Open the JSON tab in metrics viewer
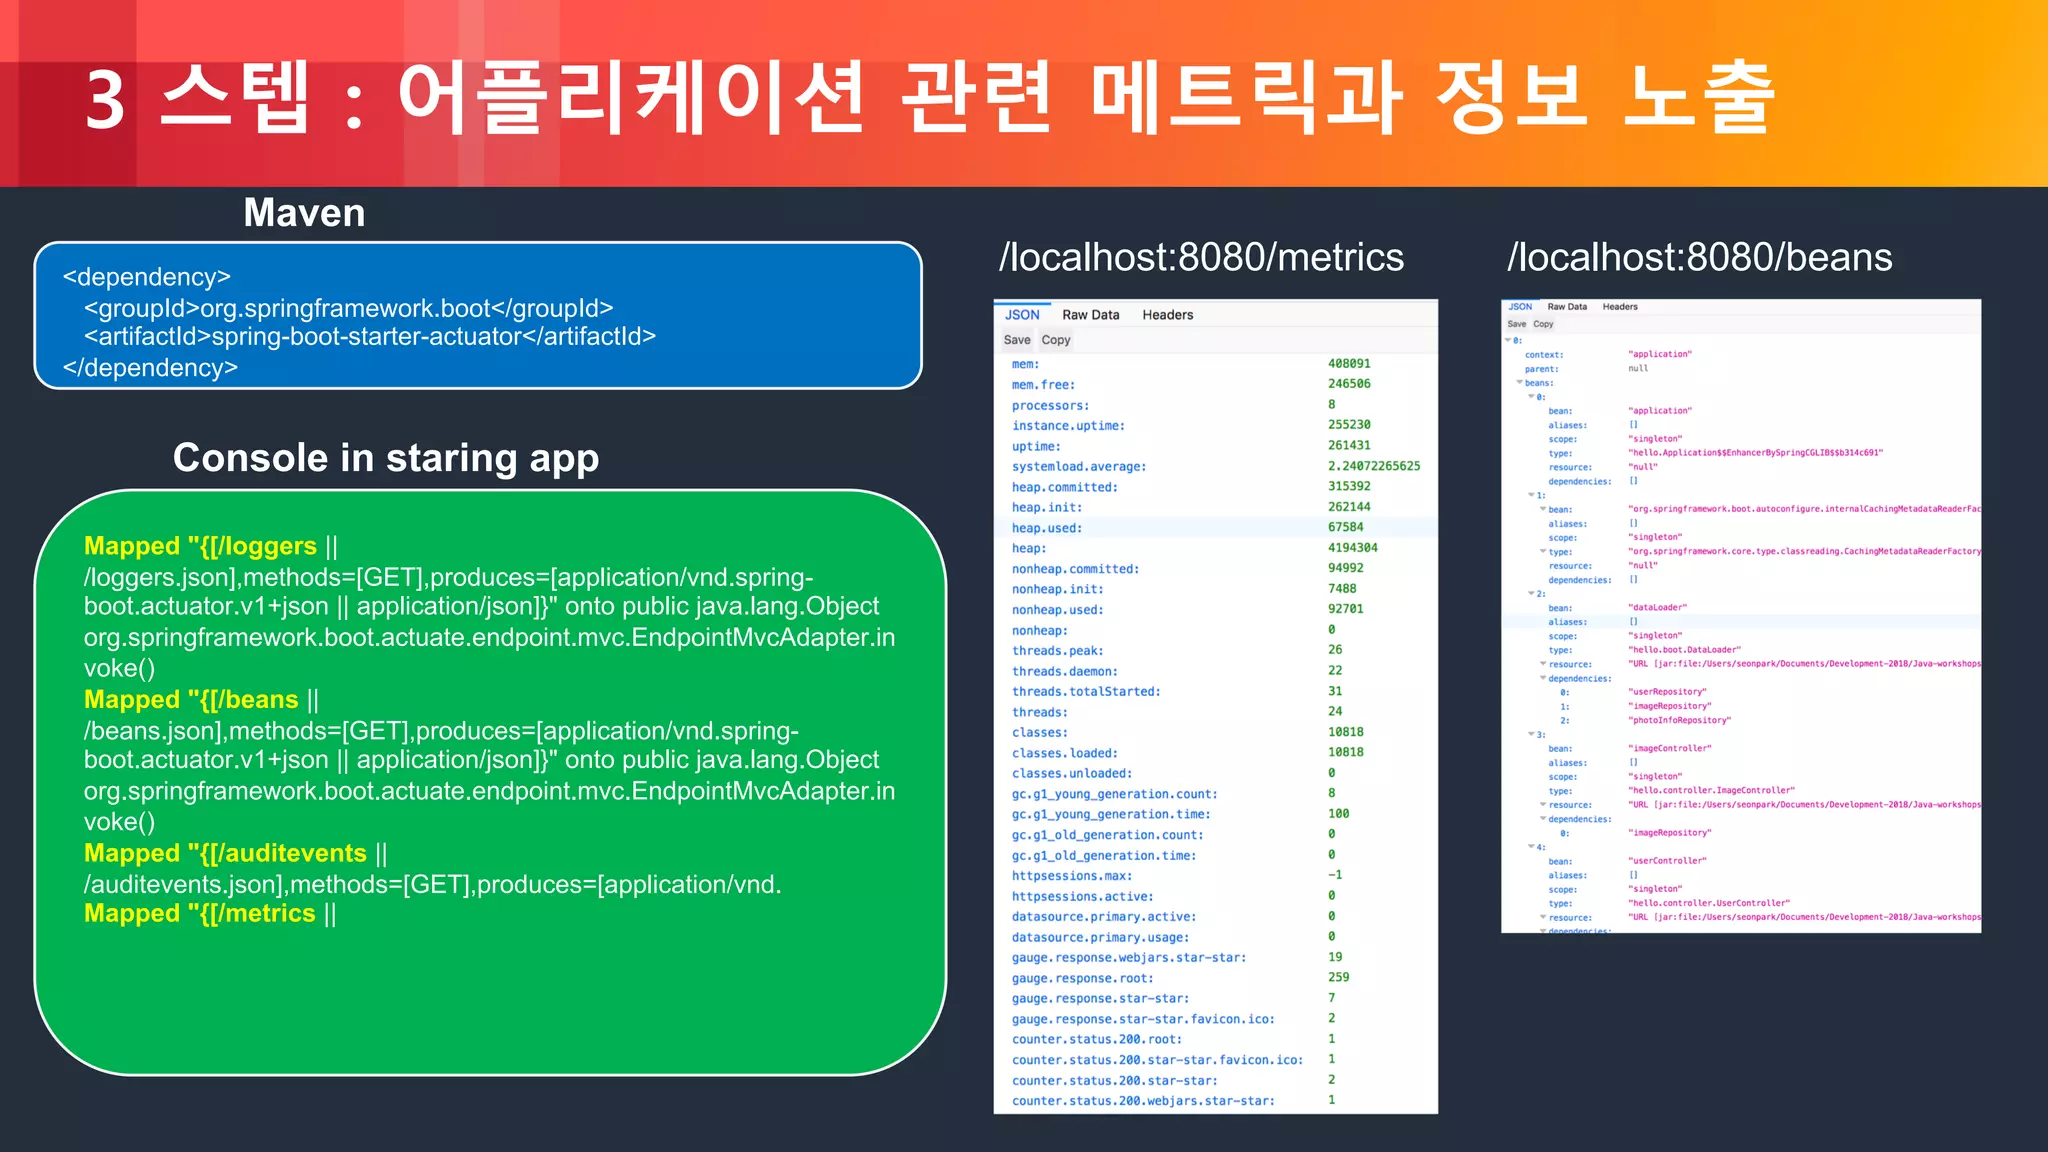2048x1152 pixels. (1022, 314)
